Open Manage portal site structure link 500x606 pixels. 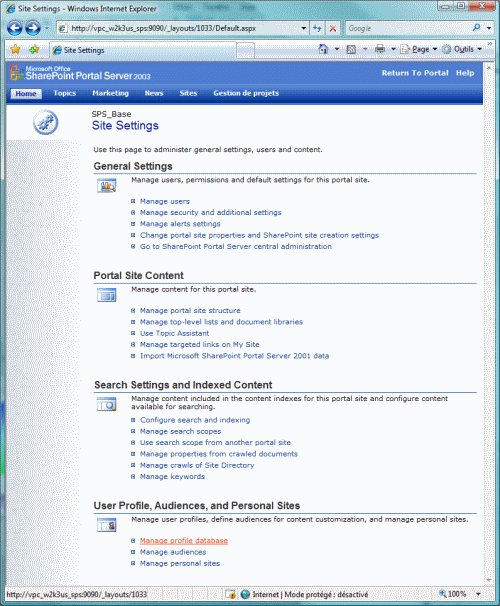click(190, 310)
